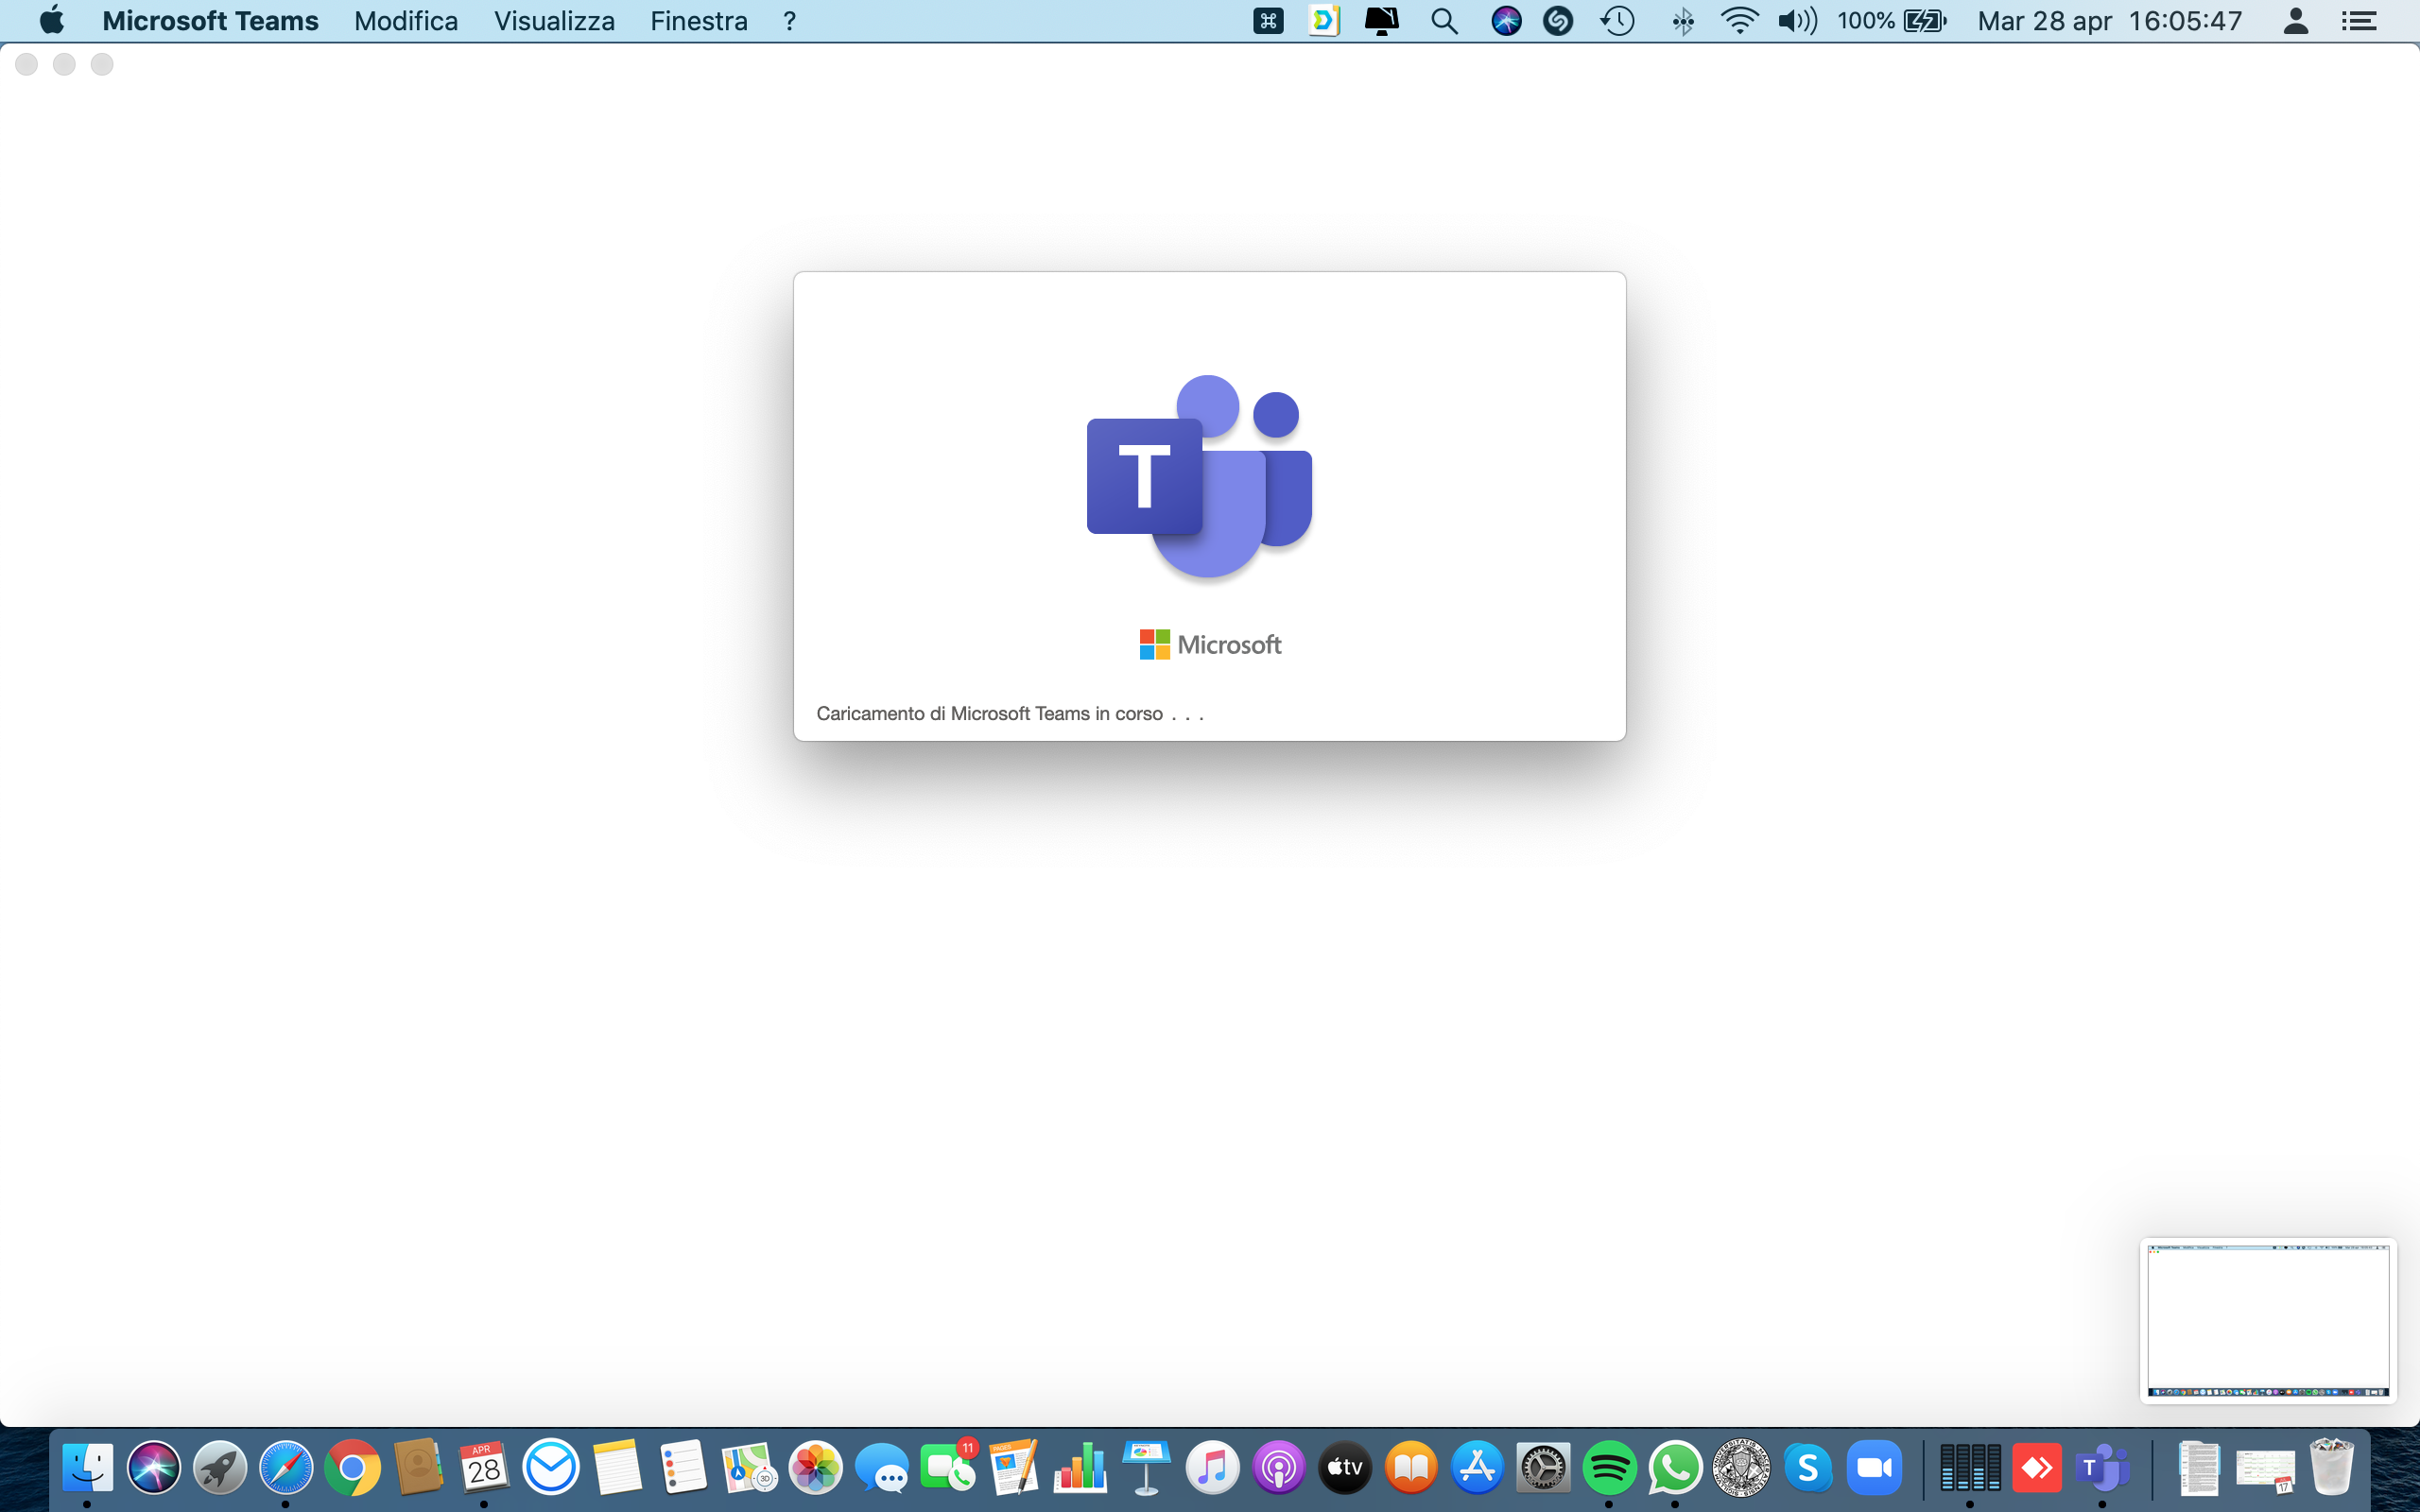Open Maps from the Dock
Screen dimensions: 2420x1512
coord(749,1467)
